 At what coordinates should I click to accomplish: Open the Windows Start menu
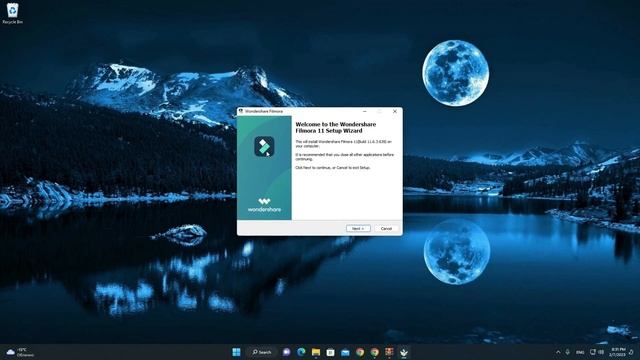pyautogui.click(x=236, y=352)
